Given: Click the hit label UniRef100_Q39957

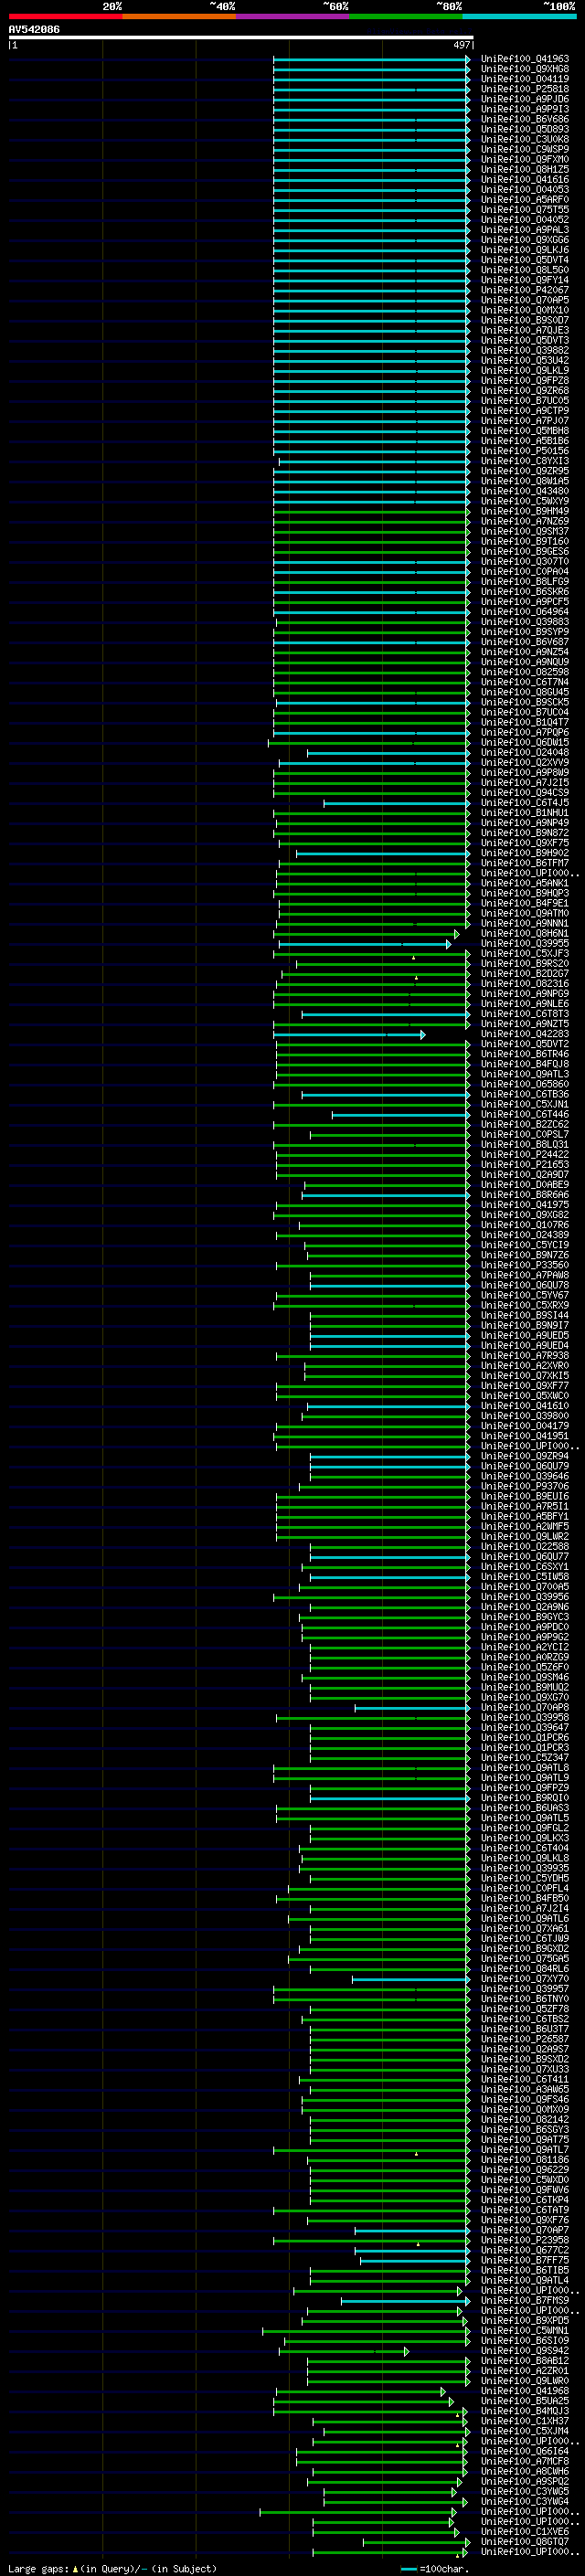Looking at the screenshot, I should coord(525,1990).
